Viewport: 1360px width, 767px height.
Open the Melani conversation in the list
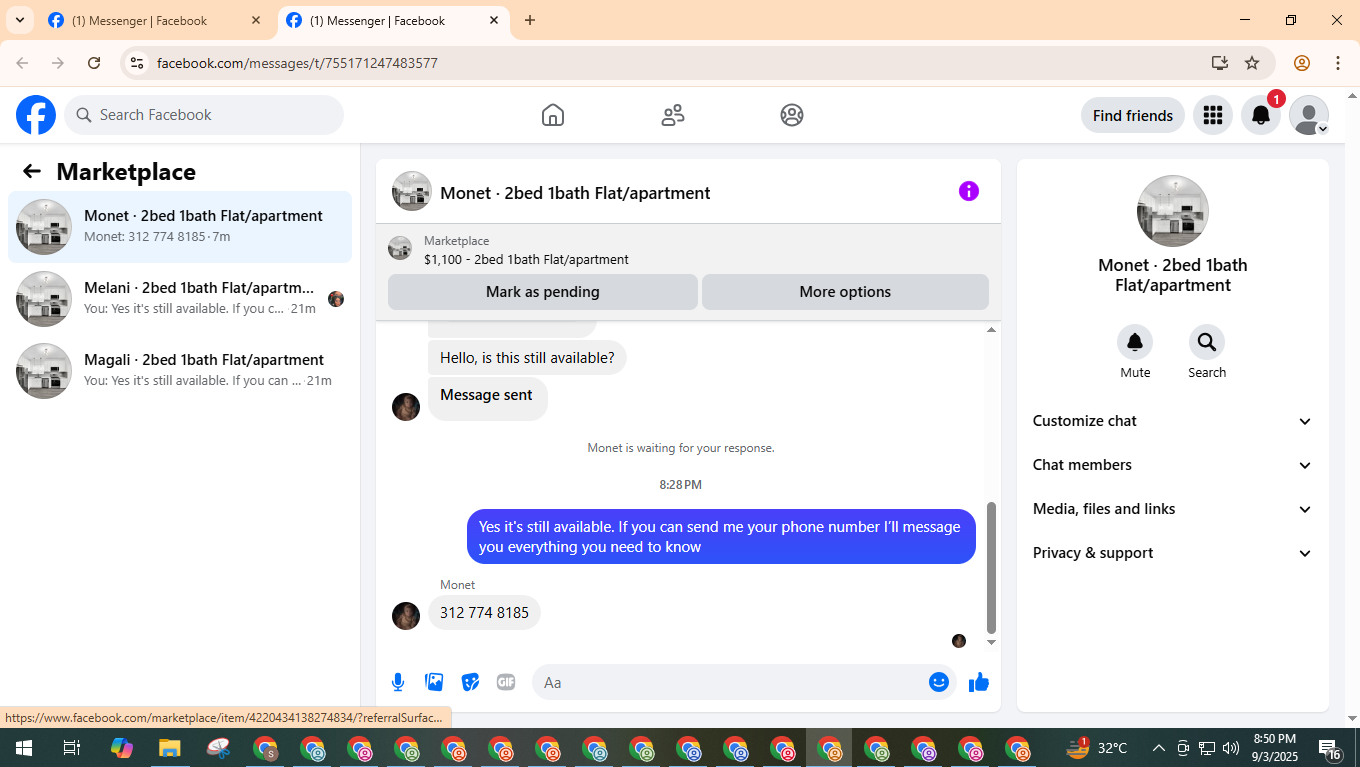[180, 299]
